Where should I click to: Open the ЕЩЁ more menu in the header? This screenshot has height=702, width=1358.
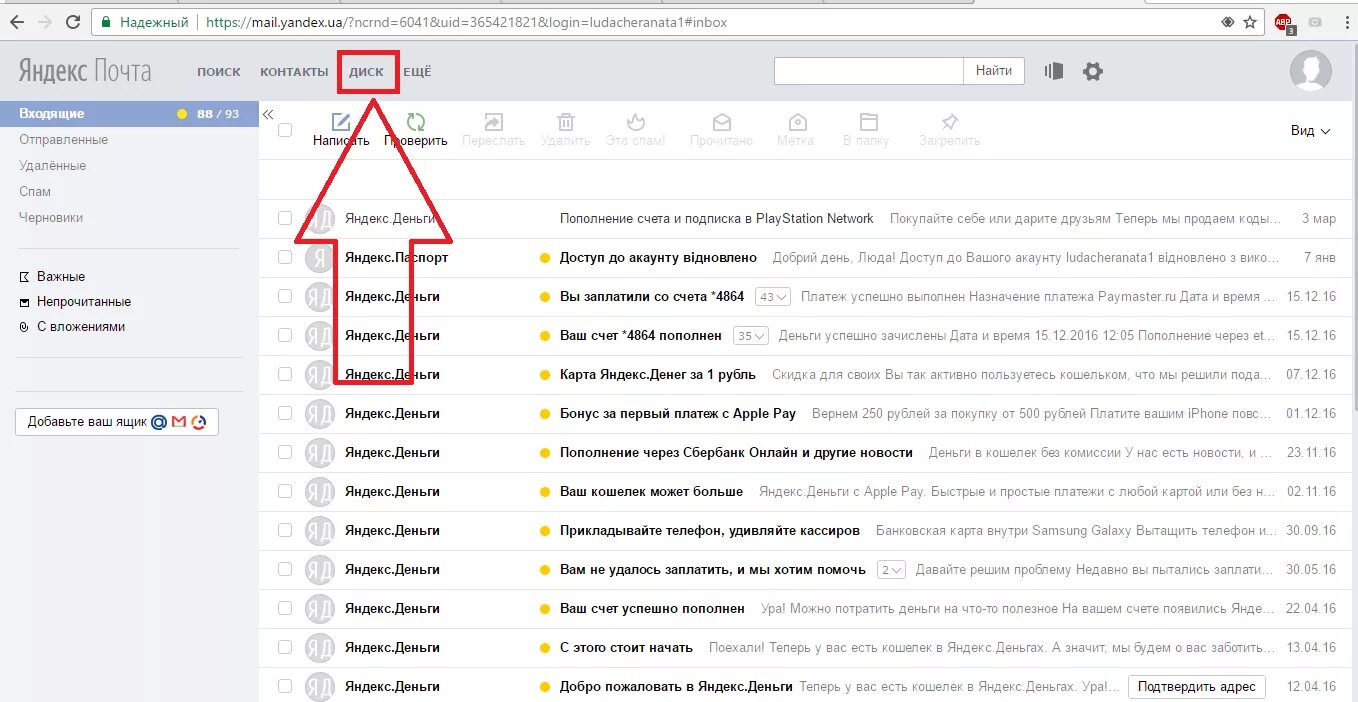(x=417, y=72)
